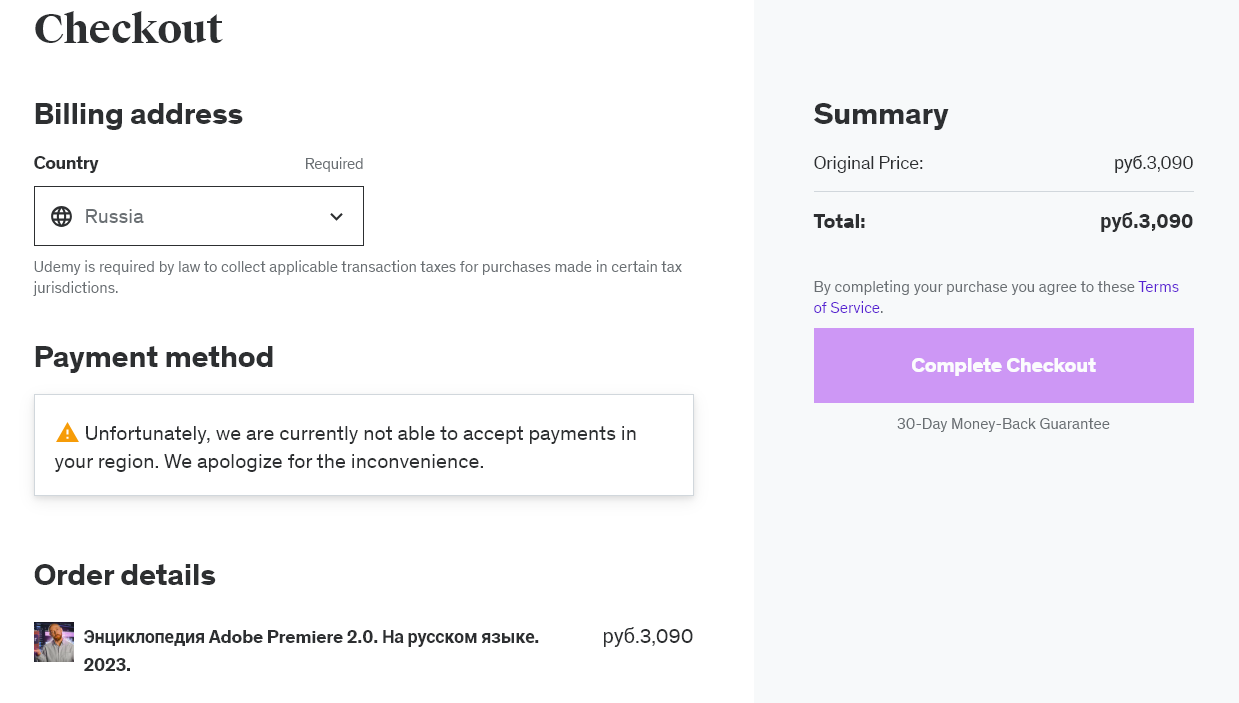Click the Payment method heading
This screenshot has width=1239, height=703.
coord(154,357)
